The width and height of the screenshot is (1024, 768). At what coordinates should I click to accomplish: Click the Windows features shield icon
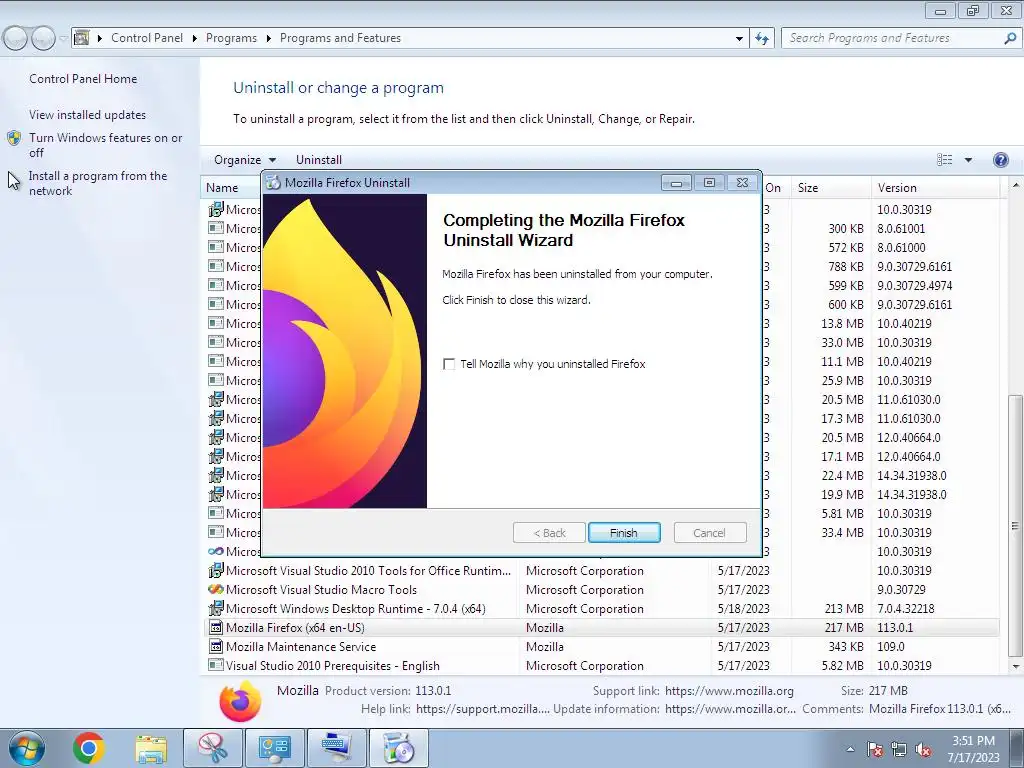14,138
